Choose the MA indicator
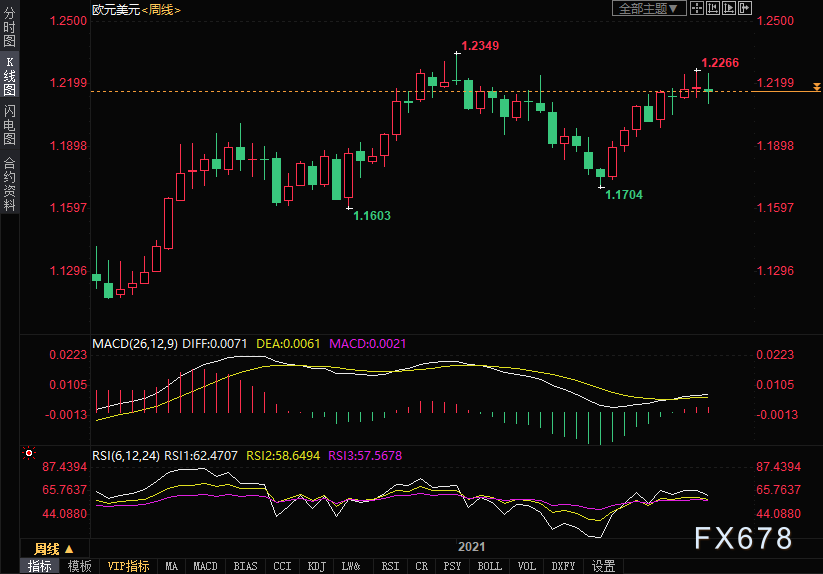 172,566
